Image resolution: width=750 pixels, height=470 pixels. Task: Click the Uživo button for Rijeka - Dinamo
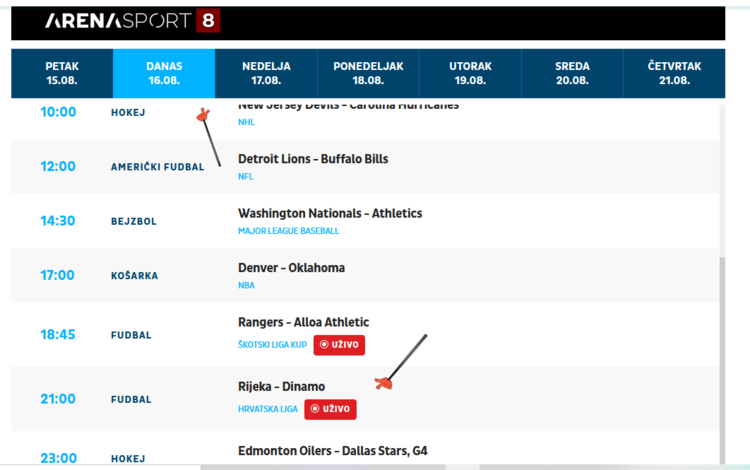coord(330,409)
